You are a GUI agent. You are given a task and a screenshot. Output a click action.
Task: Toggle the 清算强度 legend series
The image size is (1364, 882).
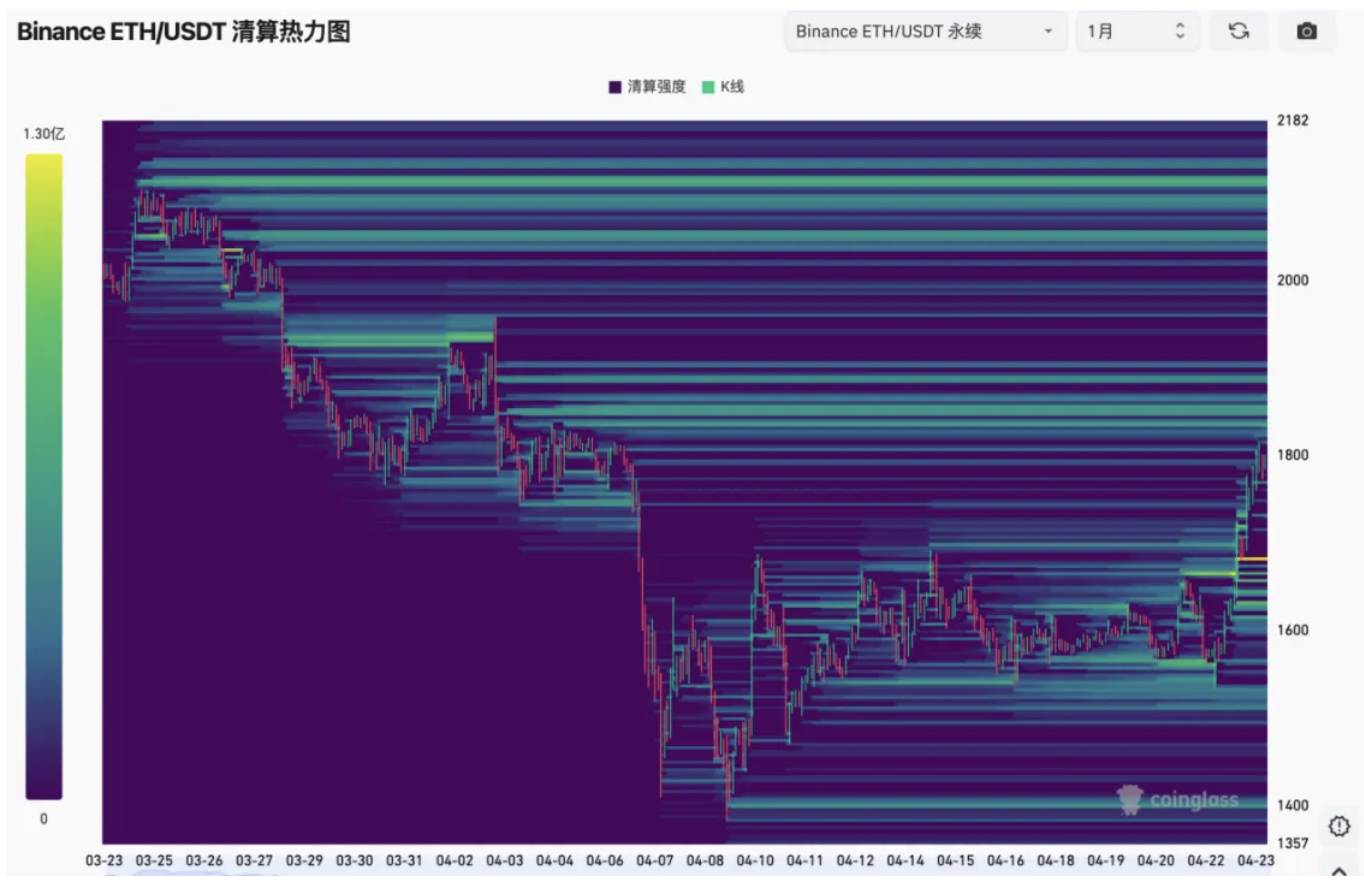[647, 87]
